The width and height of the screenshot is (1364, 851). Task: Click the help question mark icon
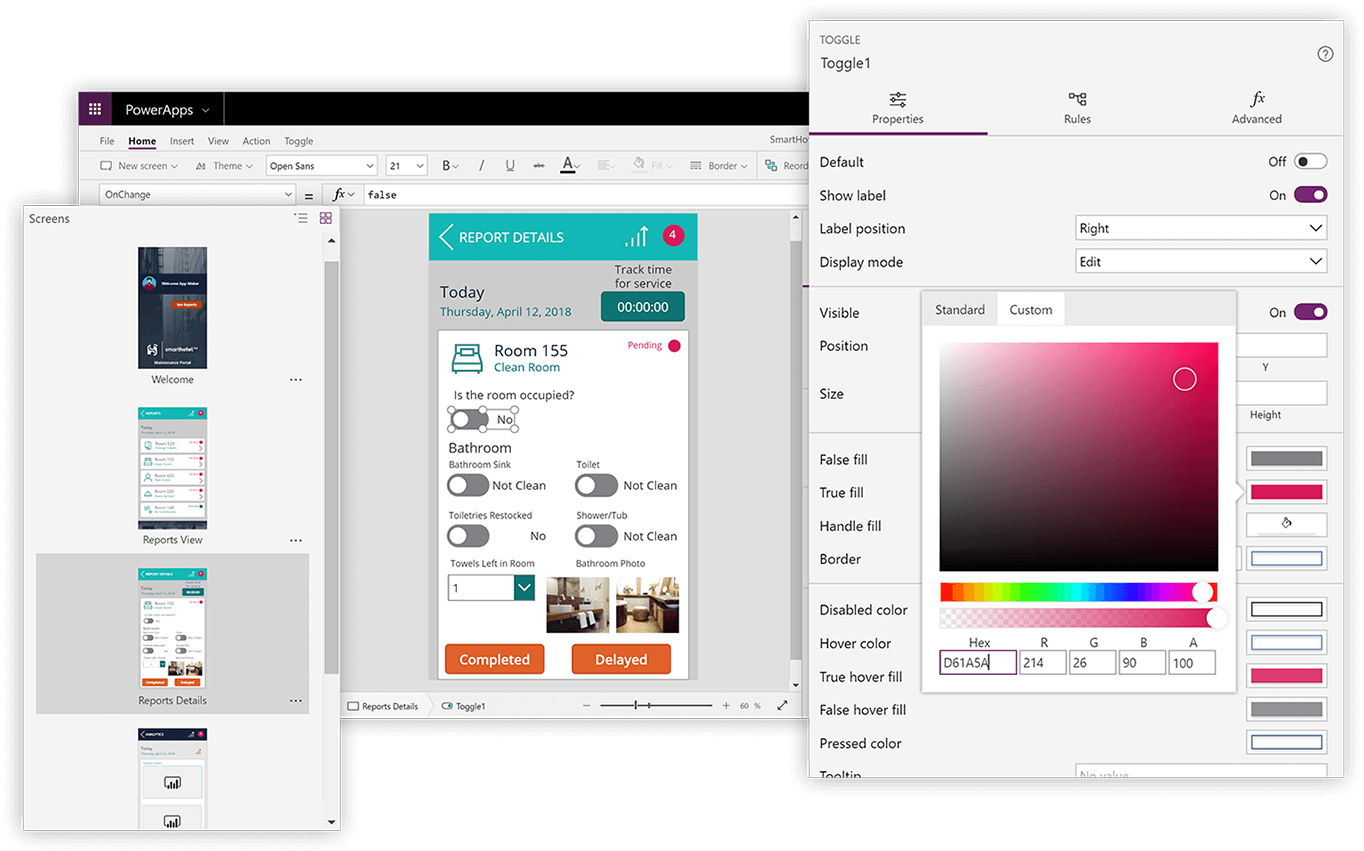click(x=1325, y=54)
